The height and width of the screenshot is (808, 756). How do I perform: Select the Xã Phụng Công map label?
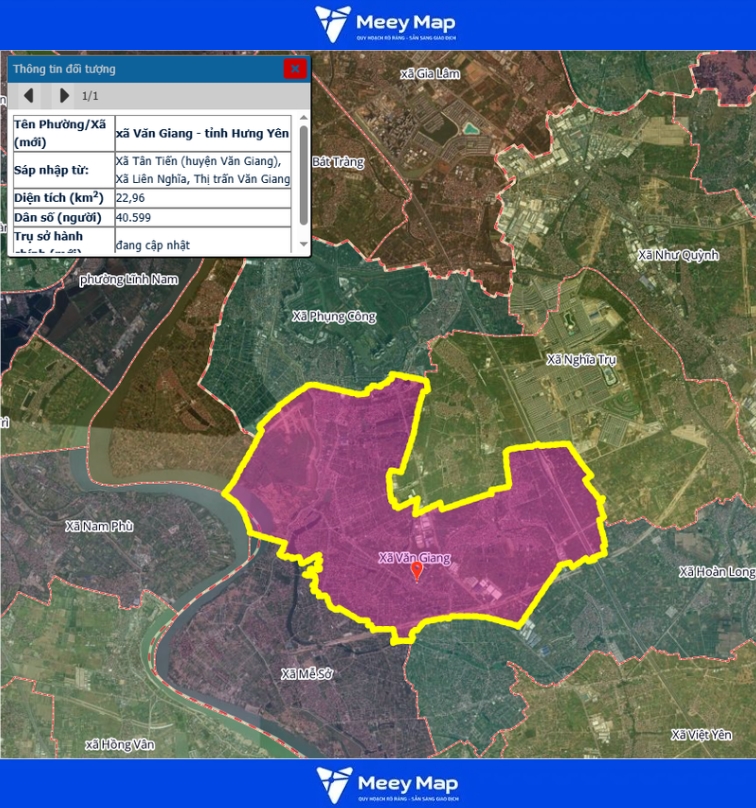click(334, 317)
